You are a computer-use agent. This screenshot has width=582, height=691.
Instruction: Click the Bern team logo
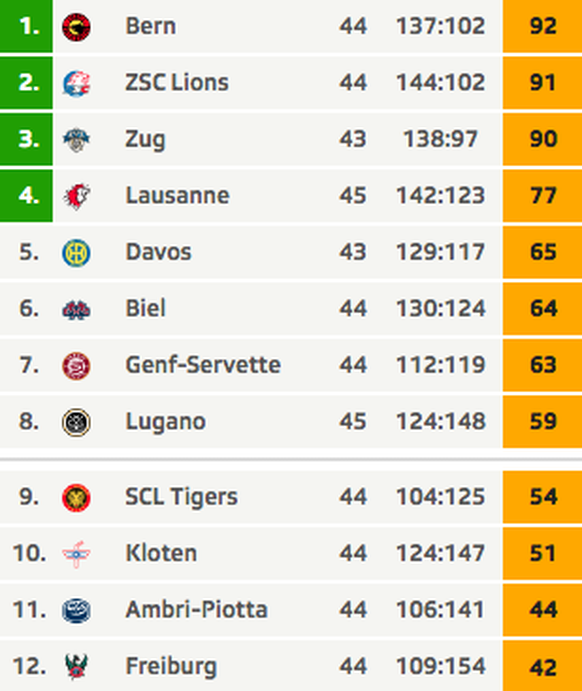click(76, 27)
